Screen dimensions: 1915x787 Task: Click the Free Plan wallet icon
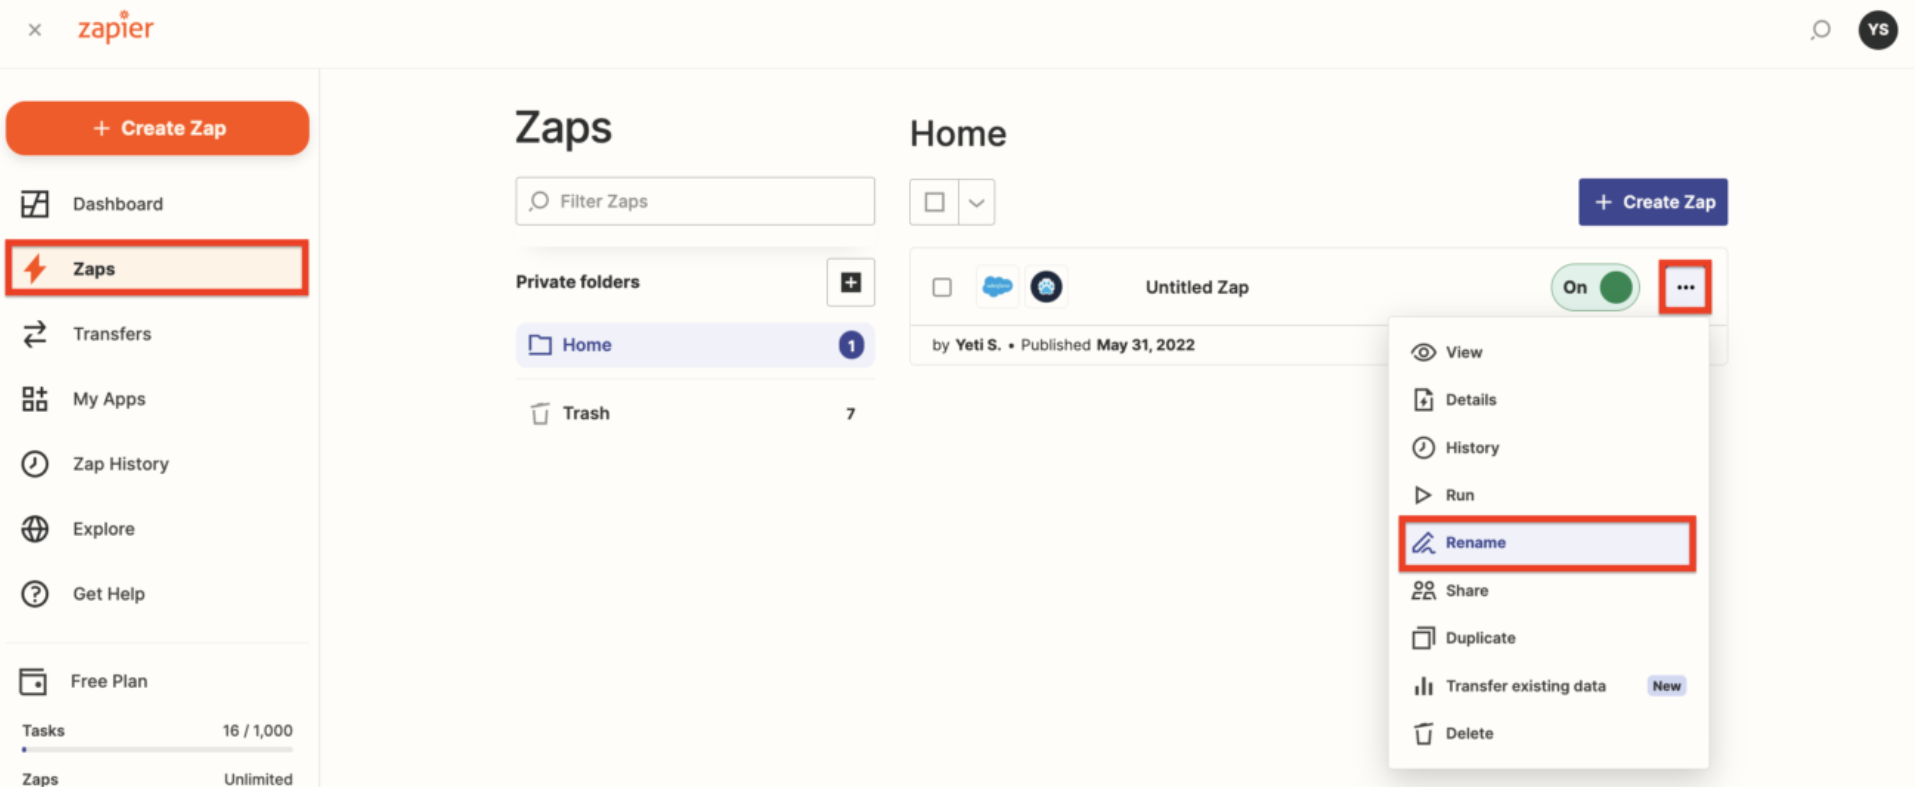click(33, 681)
